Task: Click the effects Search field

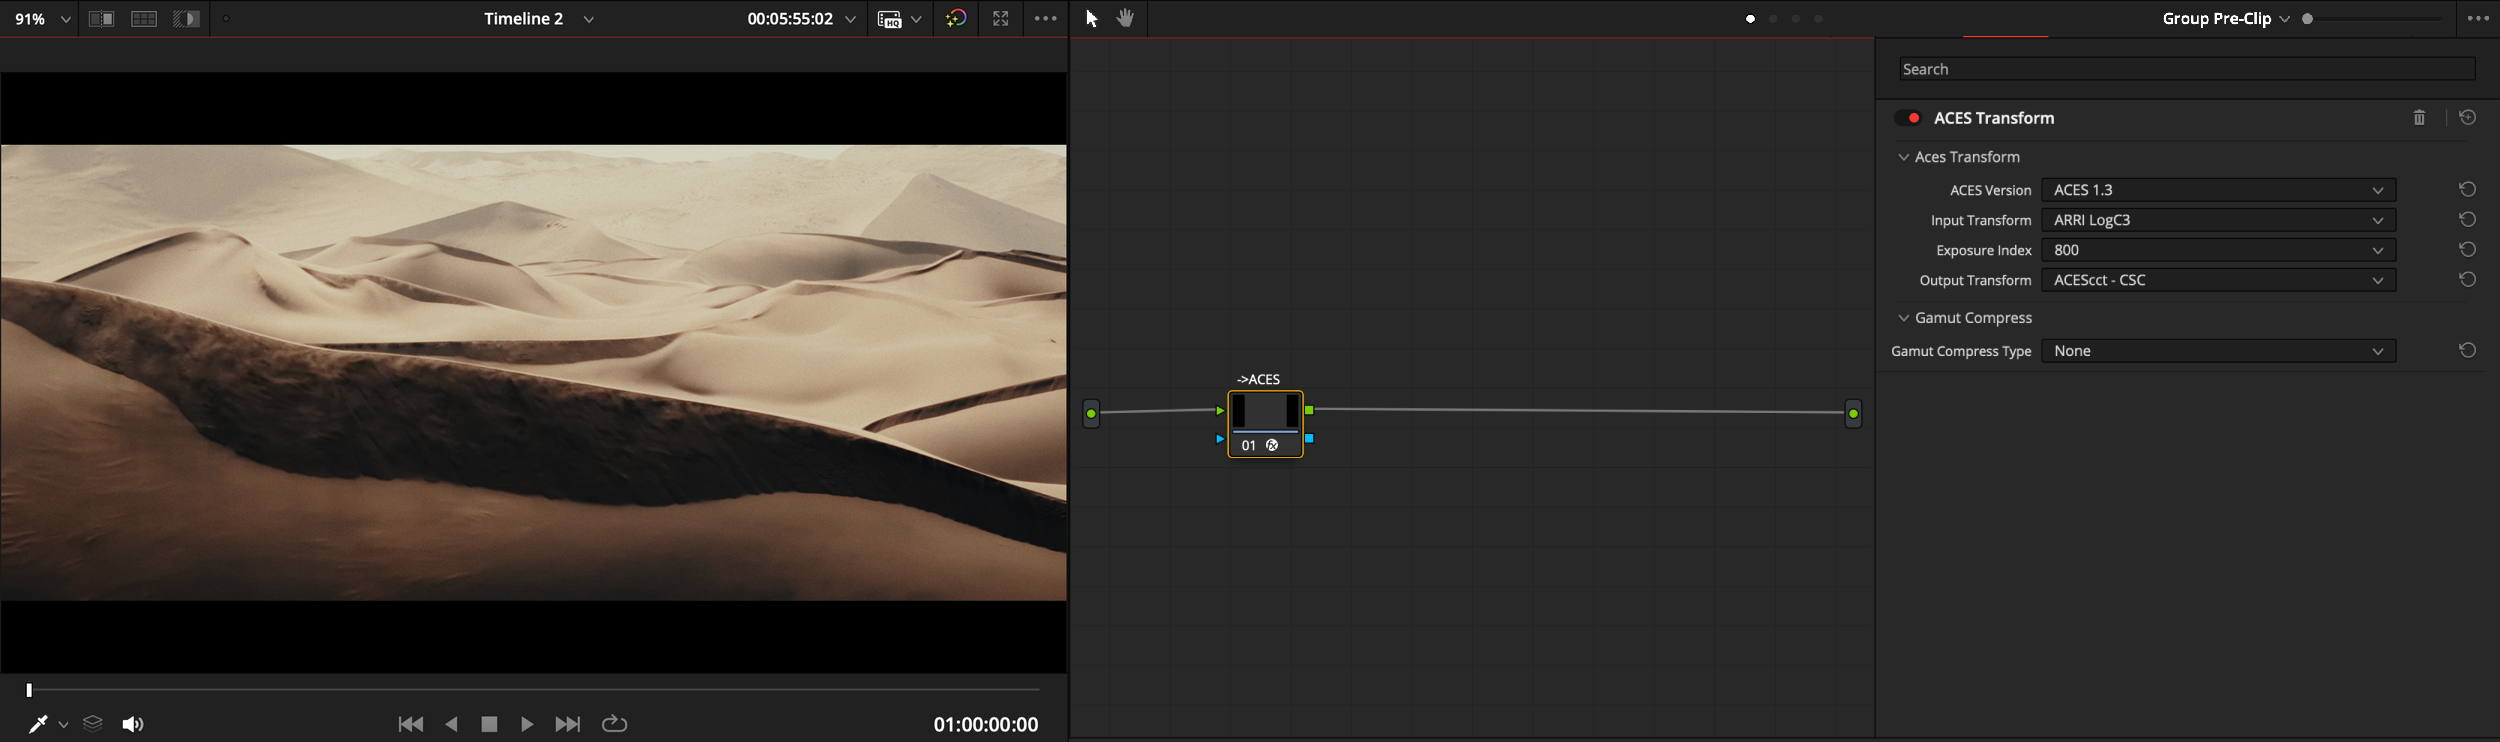Action: pos(2186,69)
